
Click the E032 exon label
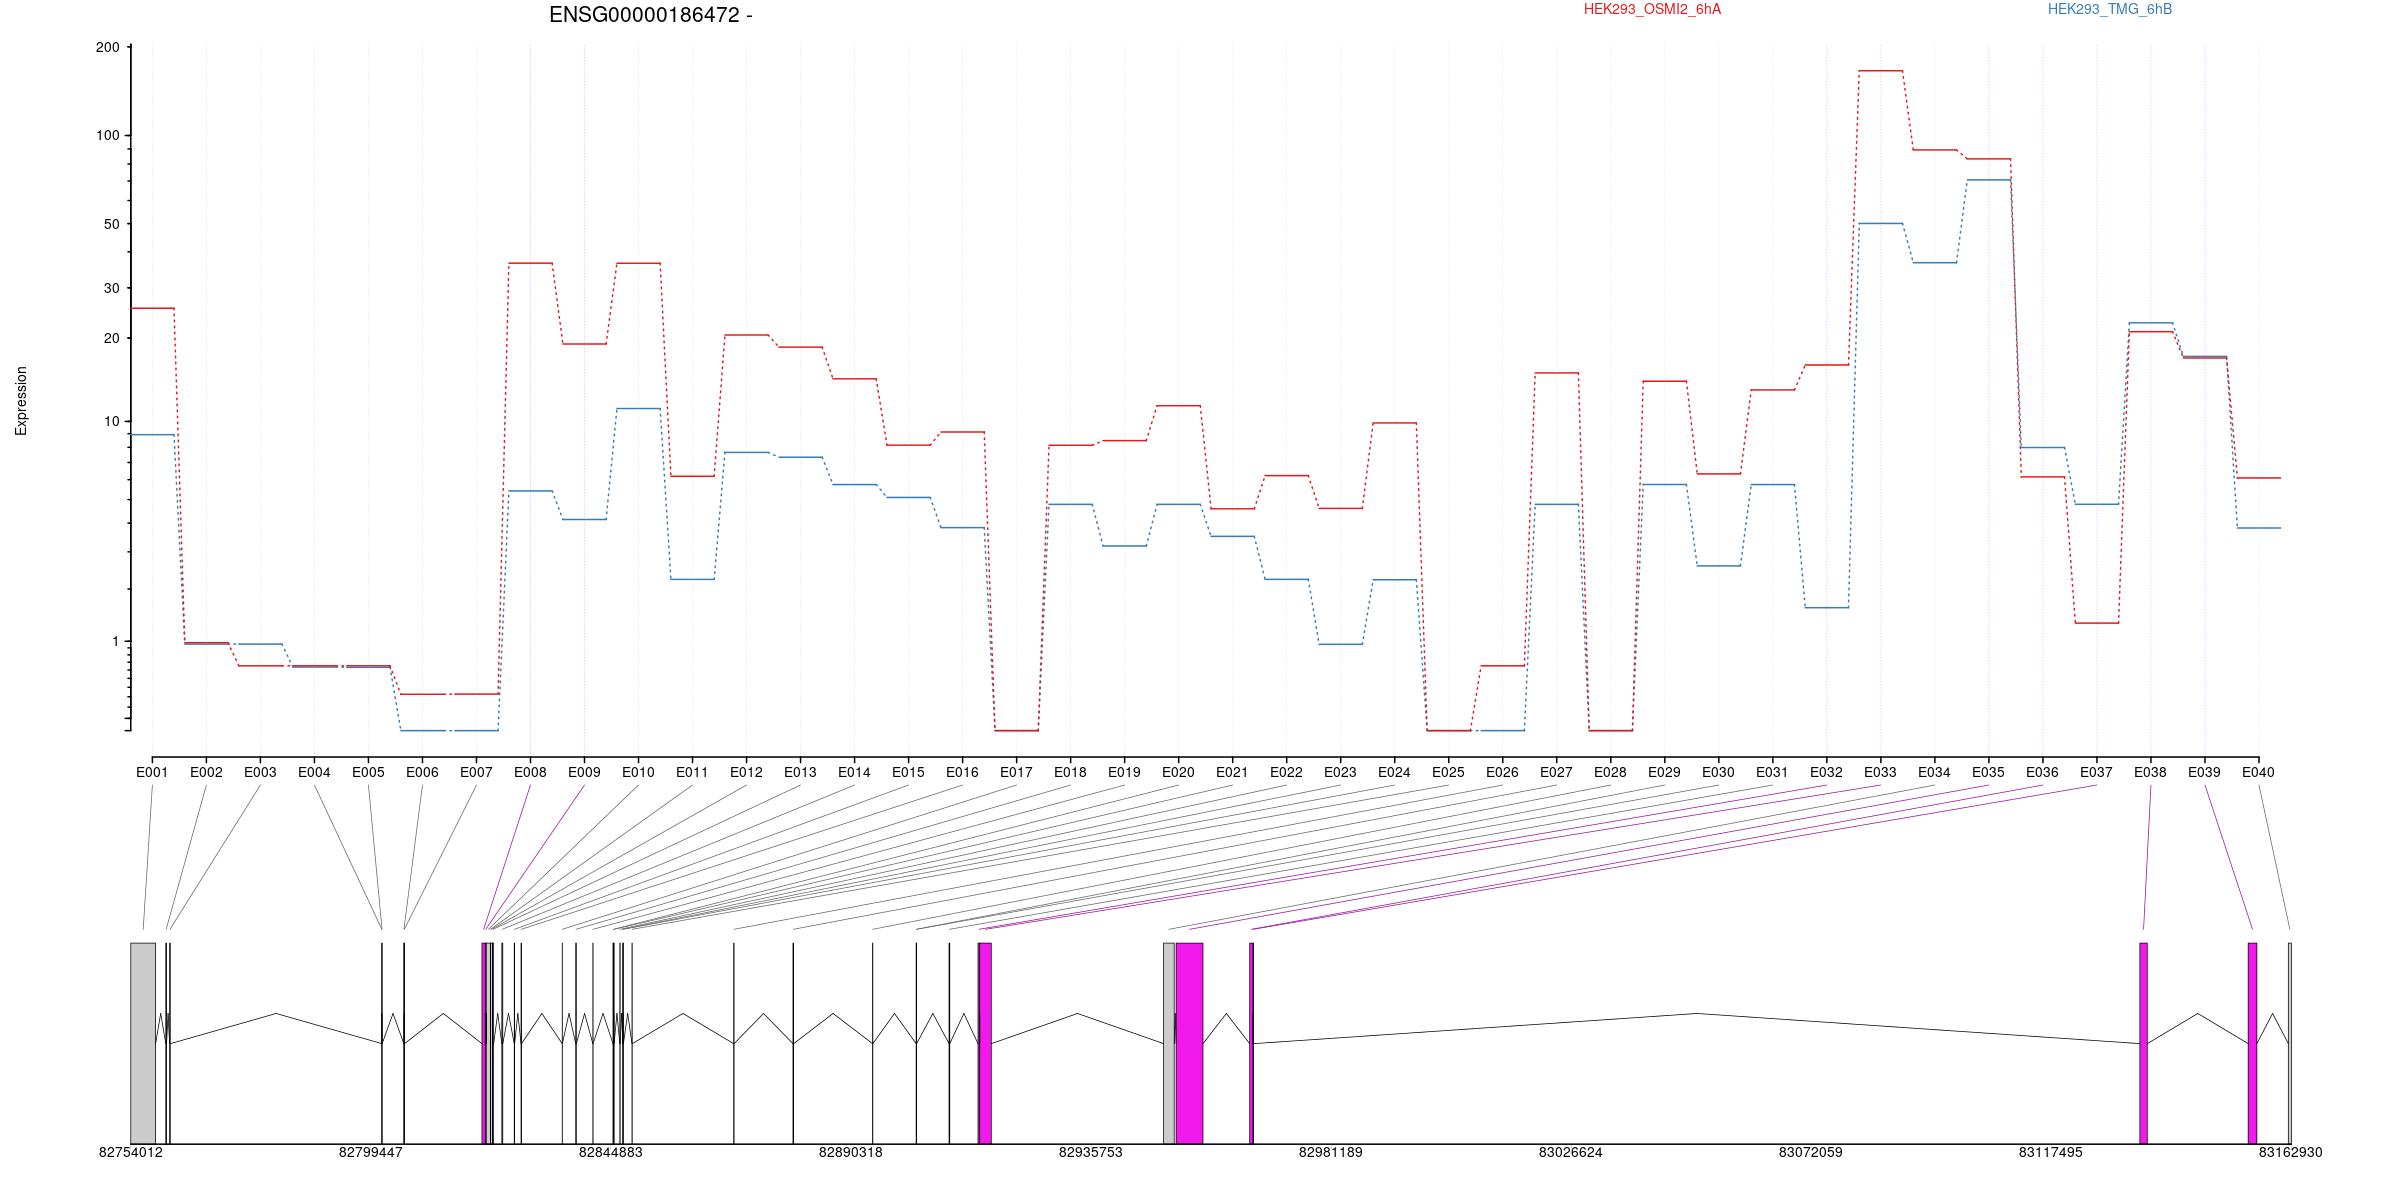(1826, 772)
